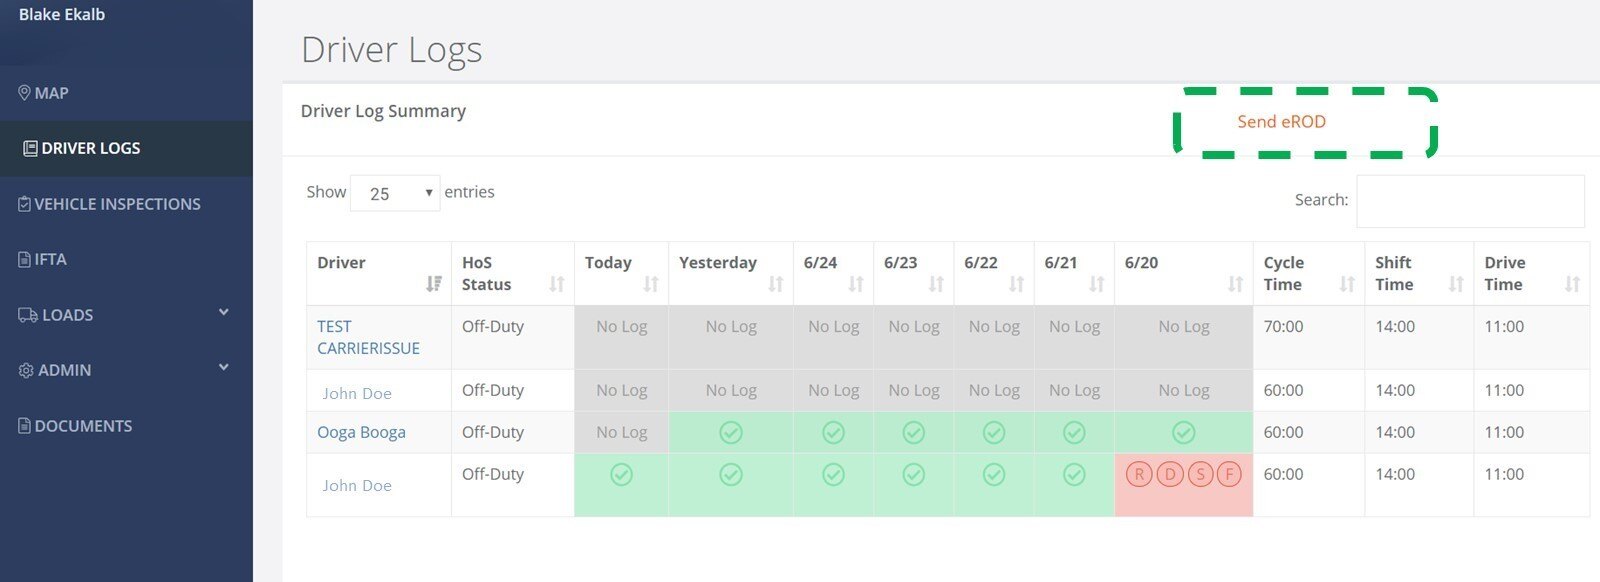Screen dimensions: 1600x582
Task: Open the show entries count dropdown
Action: click(395, 193)
